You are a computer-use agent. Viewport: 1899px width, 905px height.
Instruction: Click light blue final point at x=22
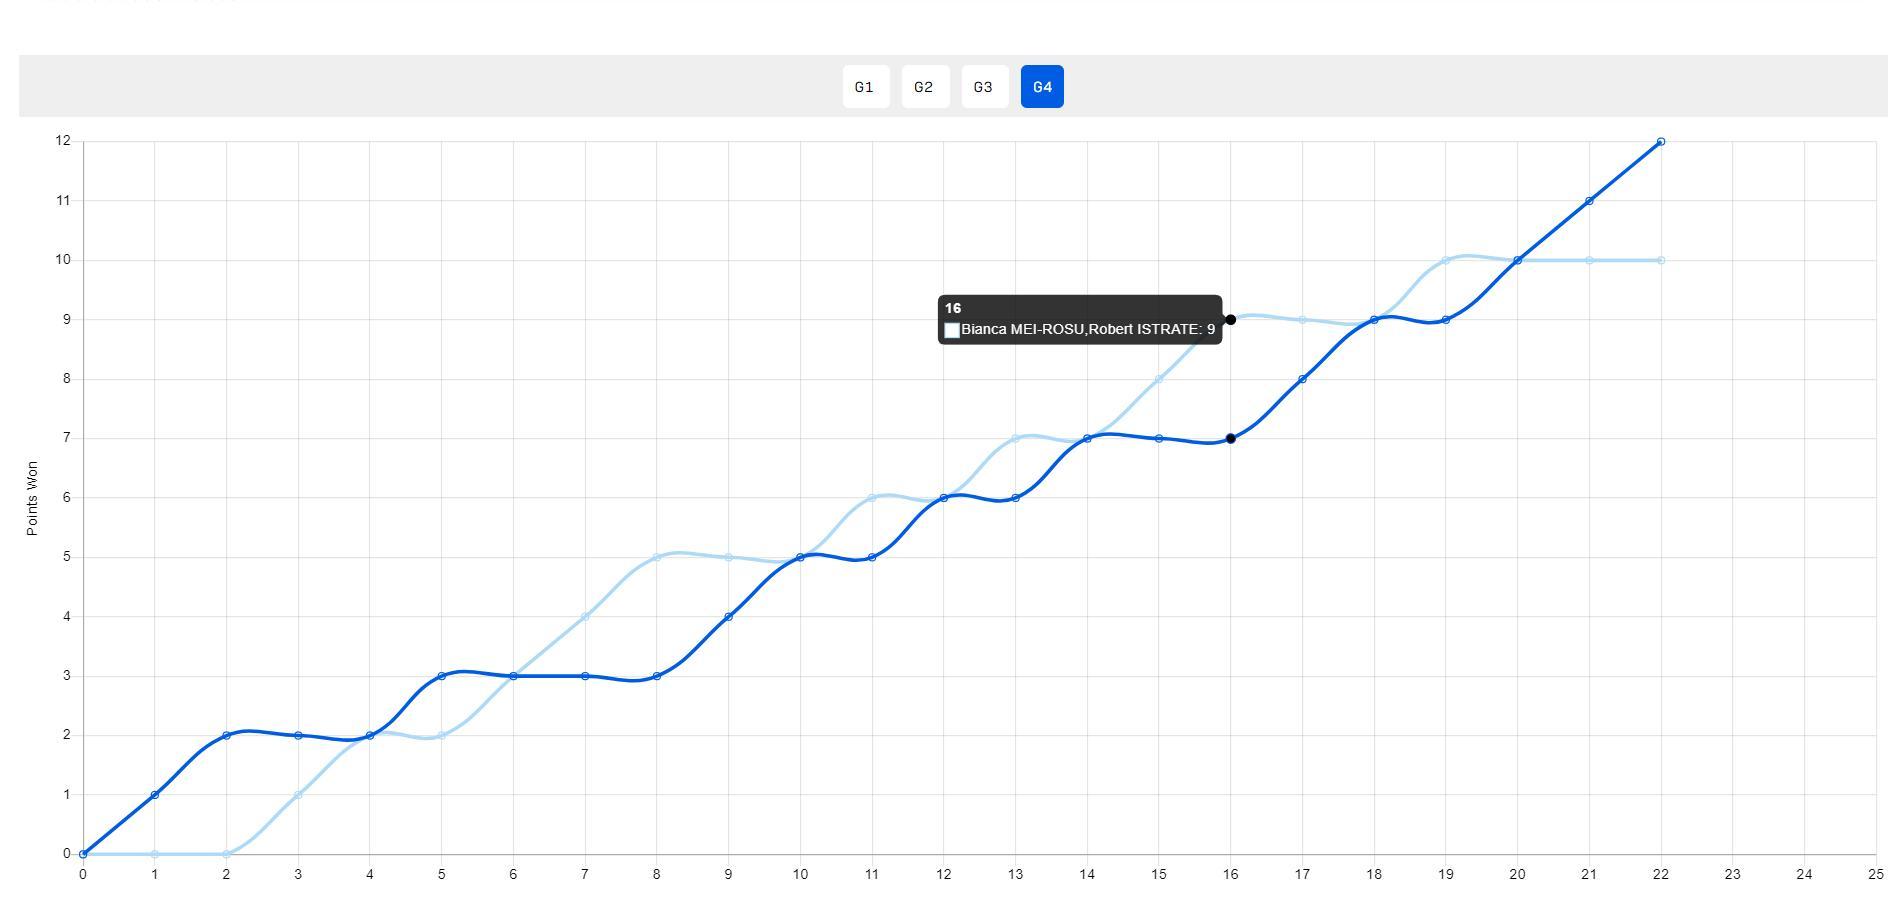point(1661,260)
